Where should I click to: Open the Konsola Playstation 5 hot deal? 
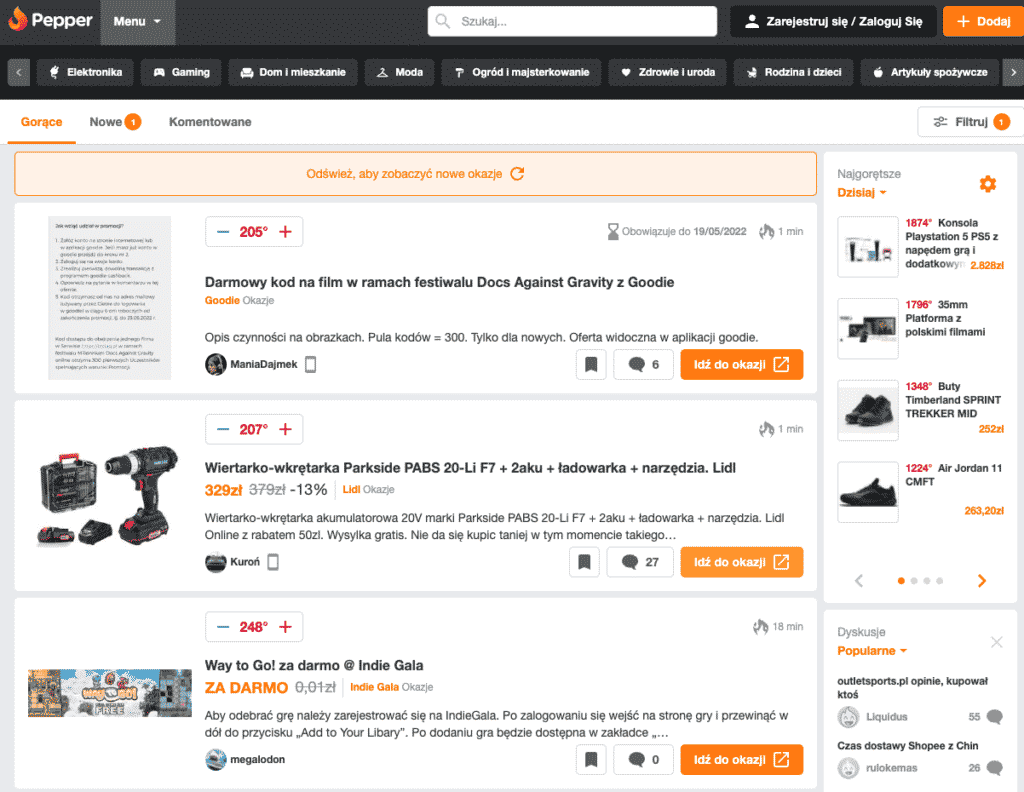coord(921,244)
